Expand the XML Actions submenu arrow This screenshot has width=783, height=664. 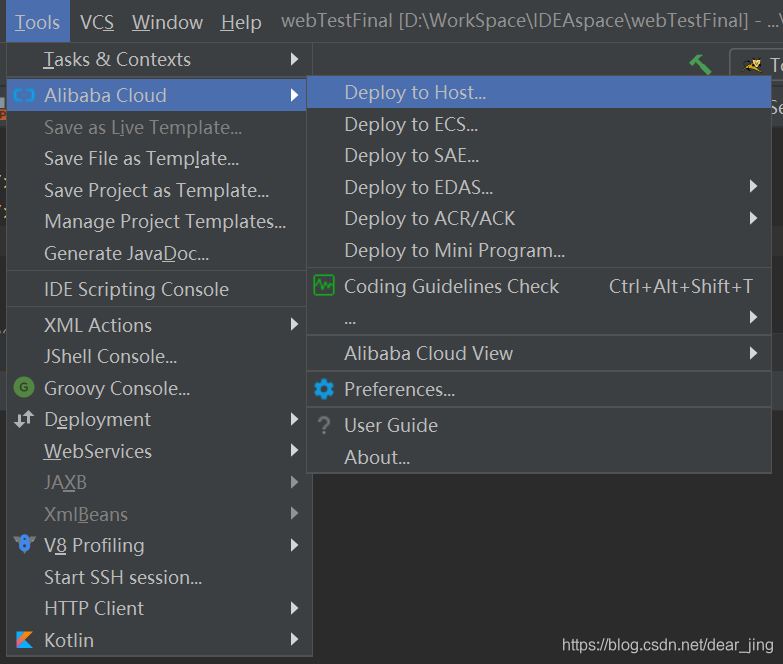tap(295, 325)
